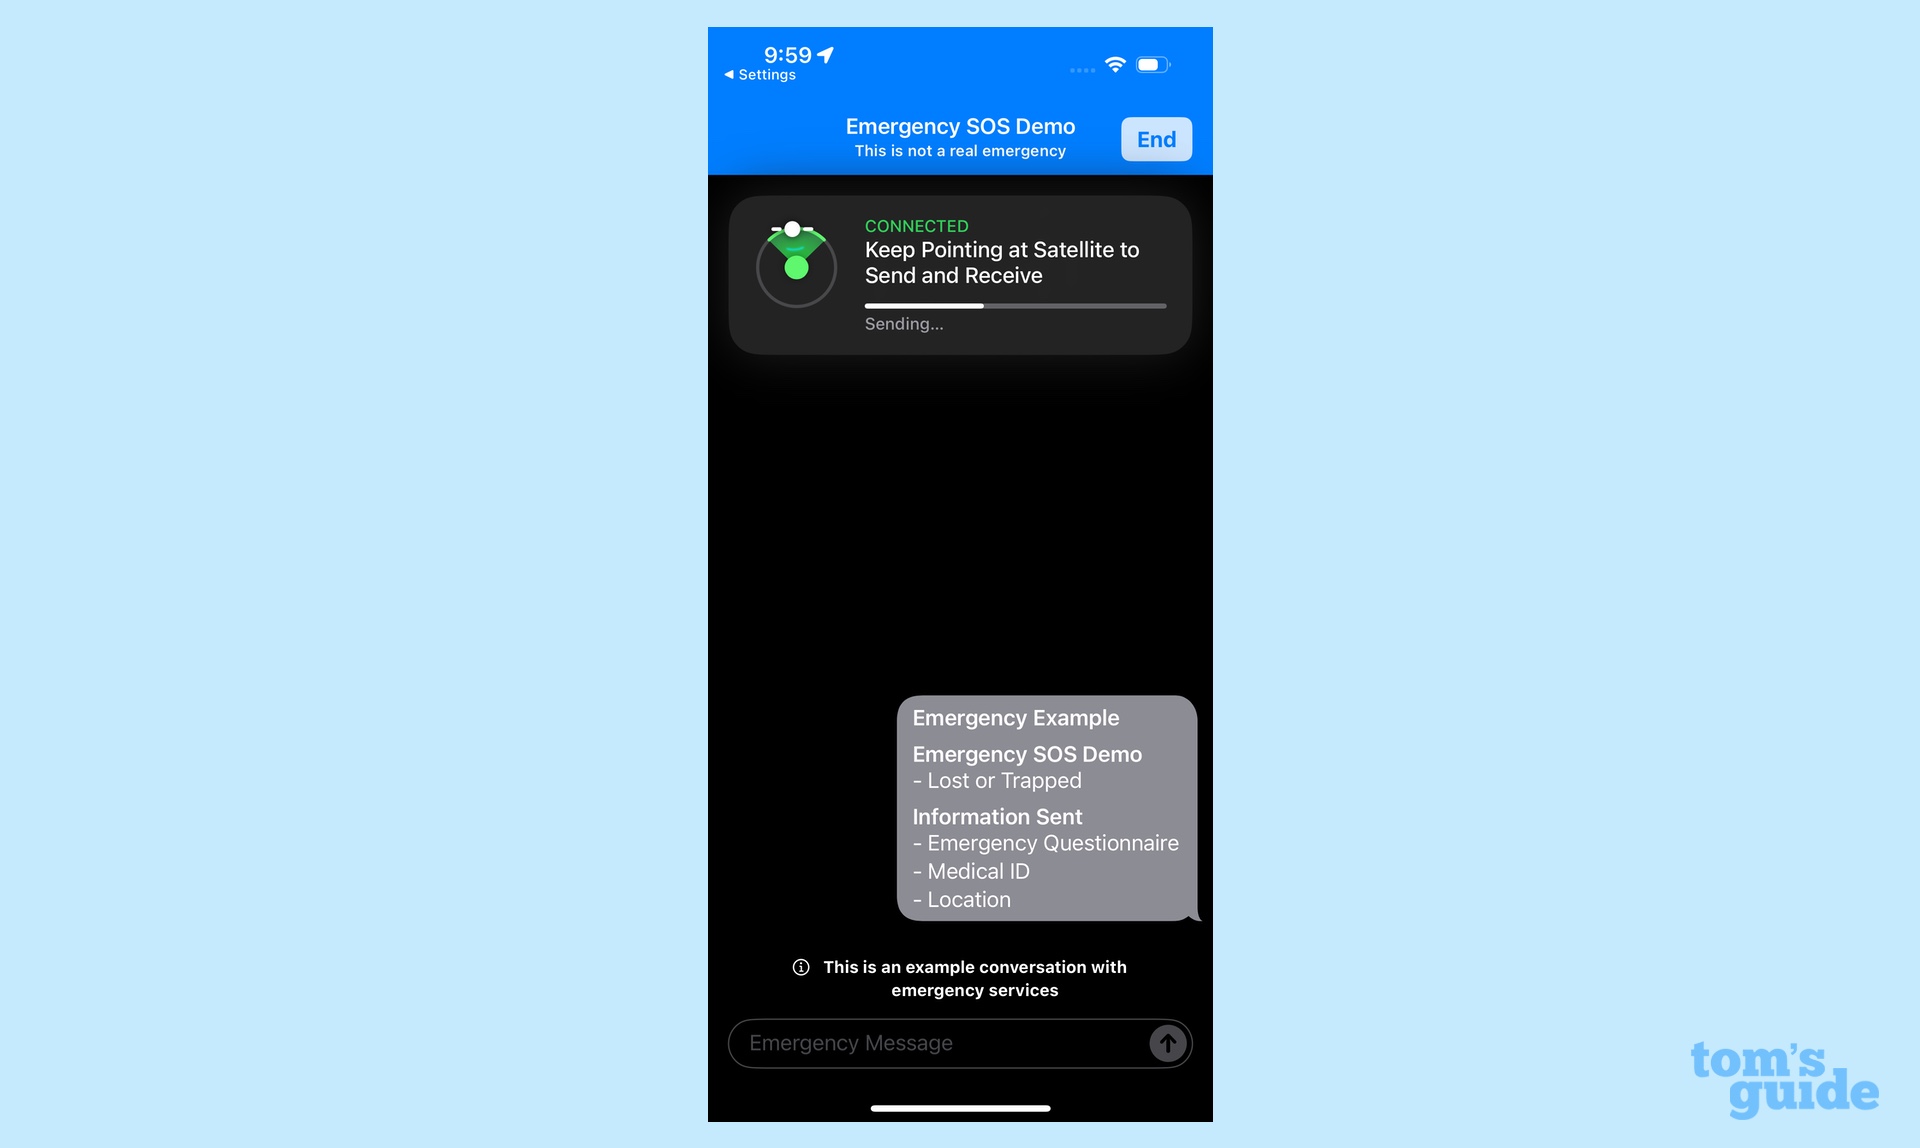Tap the send message arrow icon
Viewport: 1920px width, 1148px height.
click(x=1166, y=1043)
